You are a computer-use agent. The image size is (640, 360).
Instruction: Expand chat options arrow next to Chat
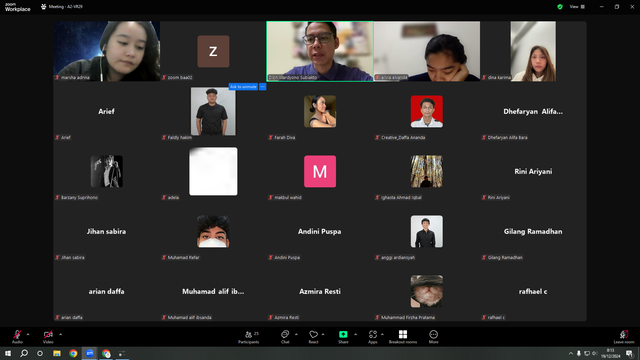click(296, 334)
